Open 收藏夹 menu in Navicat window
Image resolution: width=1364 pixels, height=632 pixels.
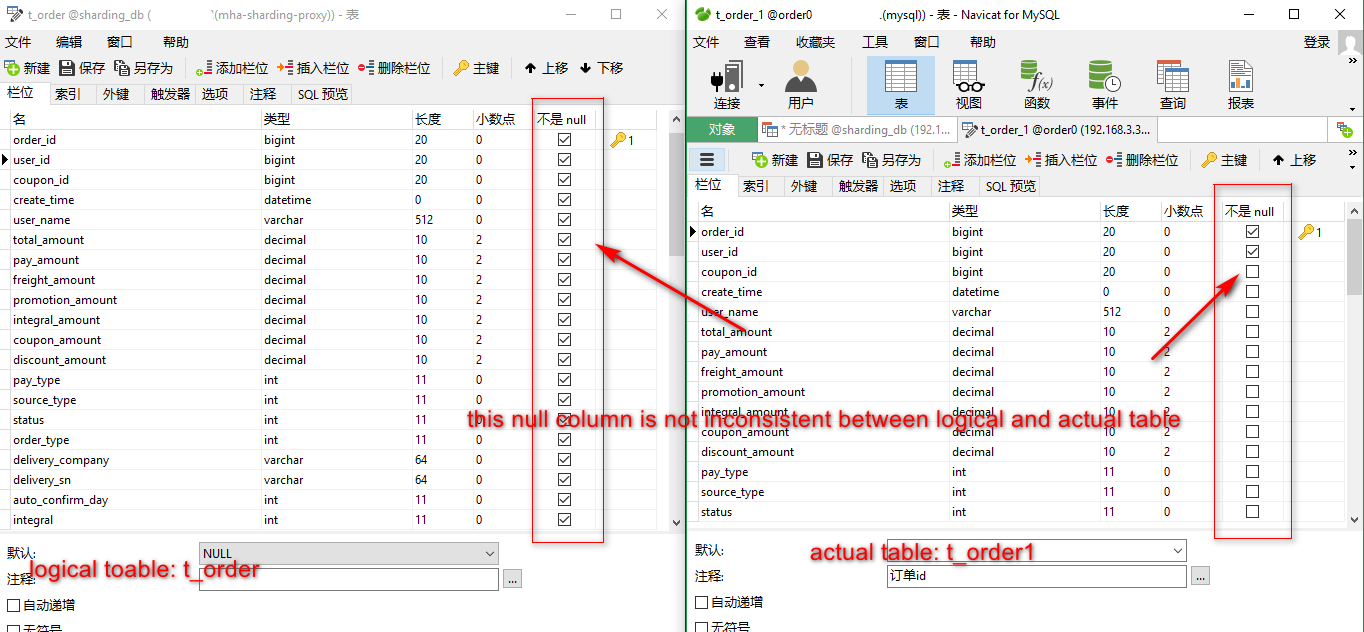[816, 42]
